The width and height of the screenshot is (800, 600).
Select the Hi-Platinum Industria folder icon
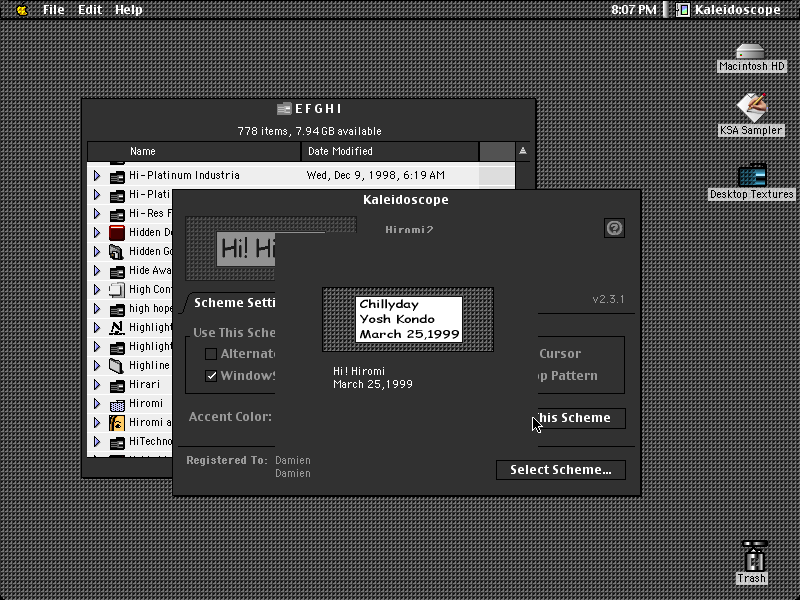click(x=117, y=176)
